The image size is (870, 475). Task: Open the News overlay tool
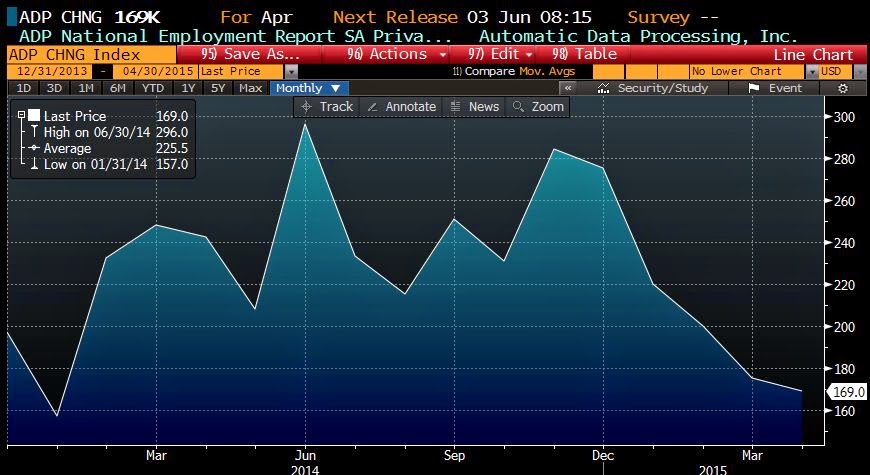(x=475, y=106)
